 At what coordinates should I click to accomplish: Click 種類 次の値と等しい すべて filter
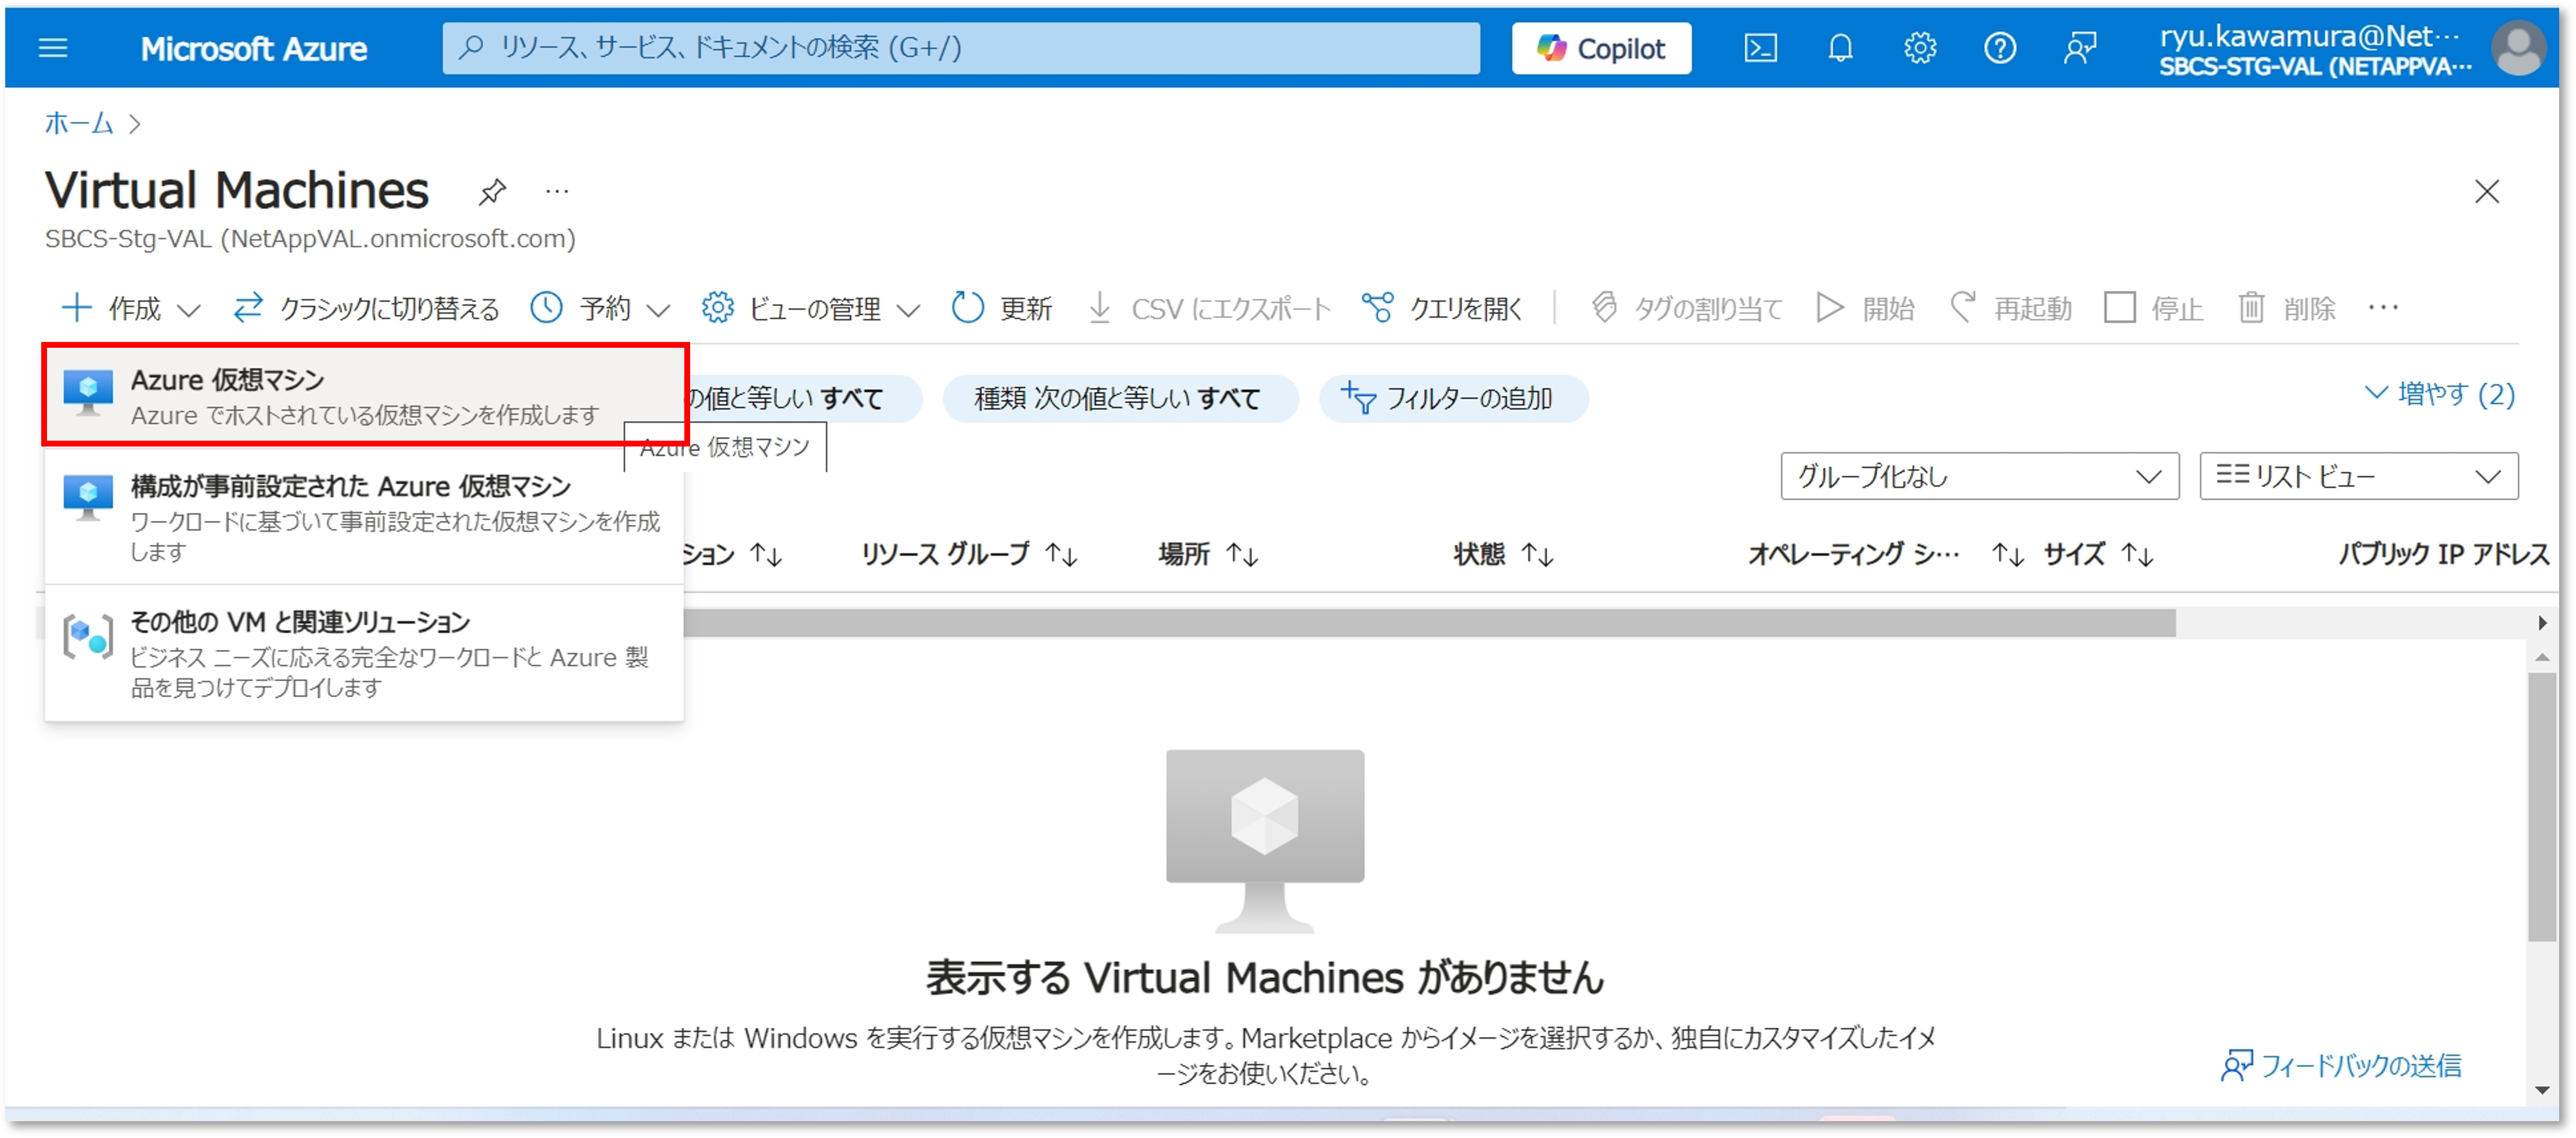click(1120, 398)
